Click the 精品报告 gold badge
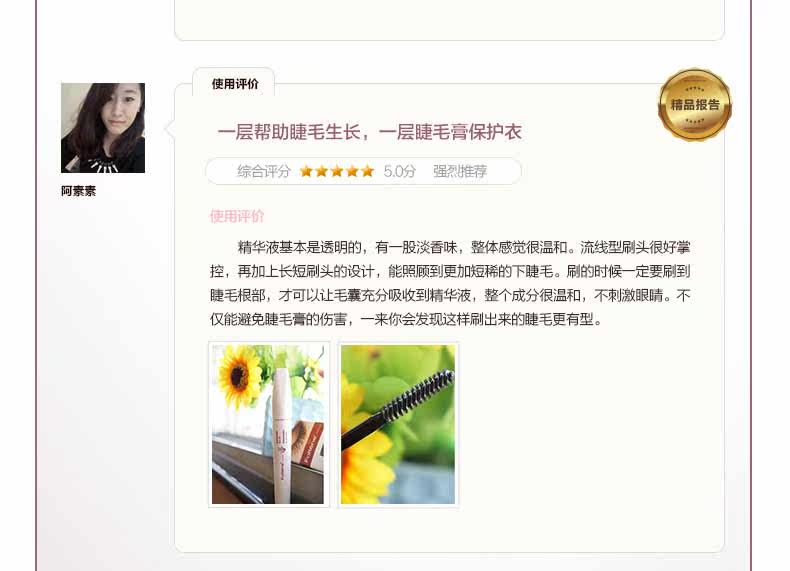The image size is (790, 571). [x=695, y=105]
